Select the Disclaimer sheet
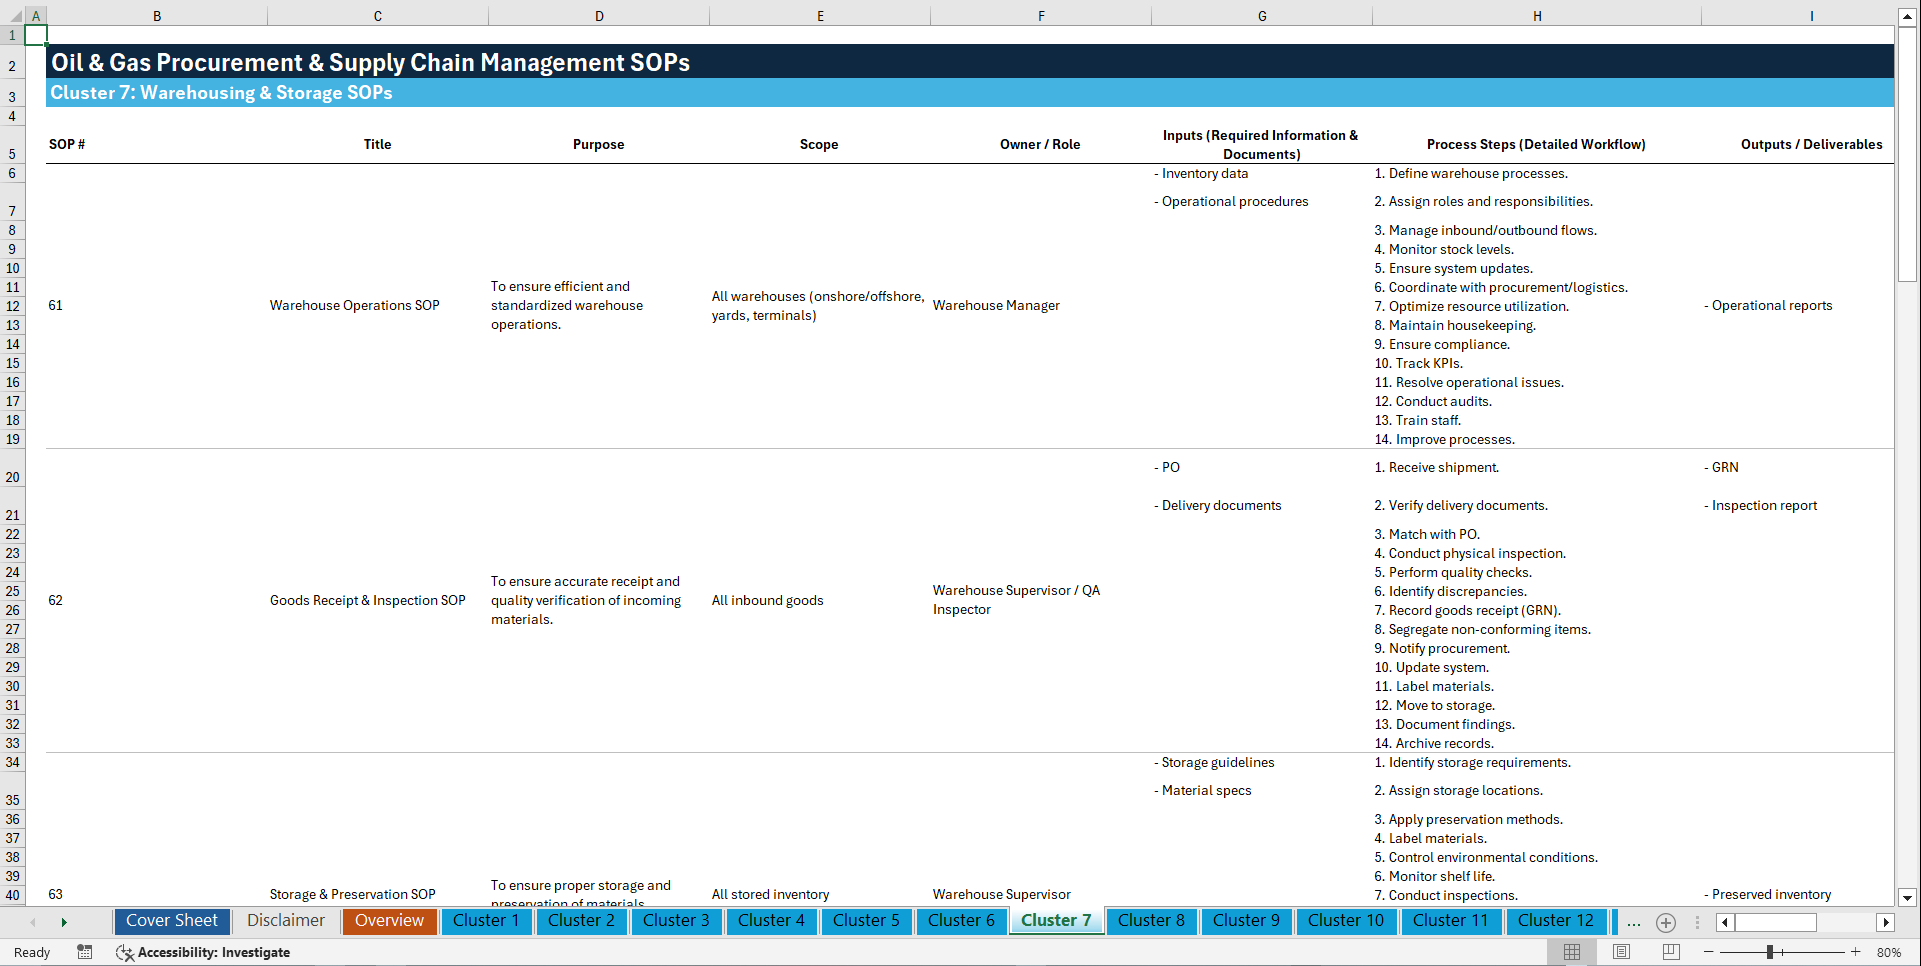Viewport: 1921px width, 966px height. (x=285, y=921)
